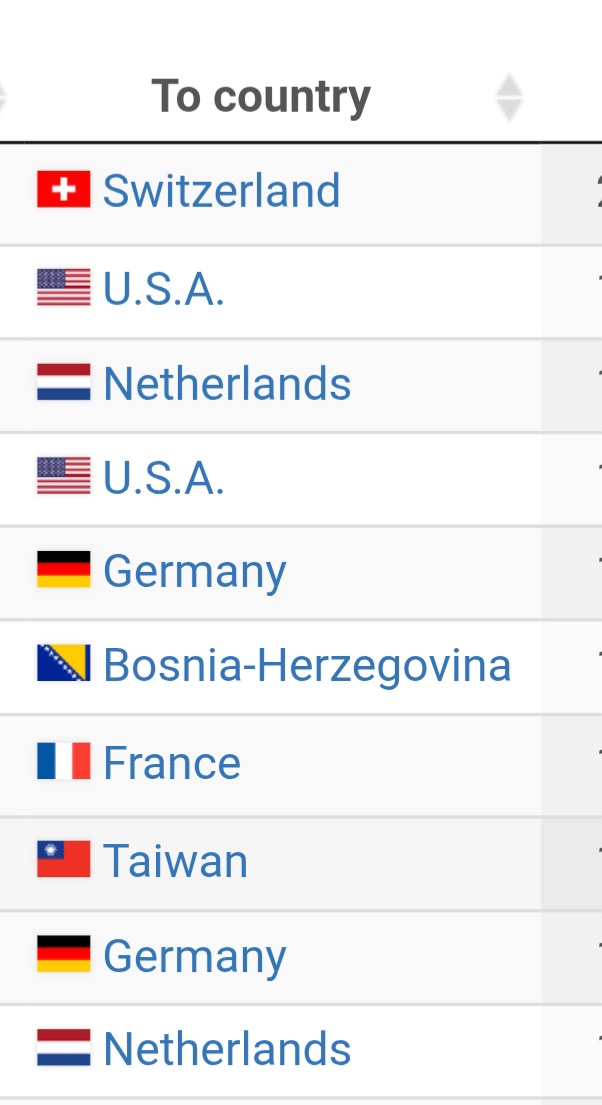Click the Switzerland flag icon
This screenshot has height=1105, width=602.
[x=63, y=190]
